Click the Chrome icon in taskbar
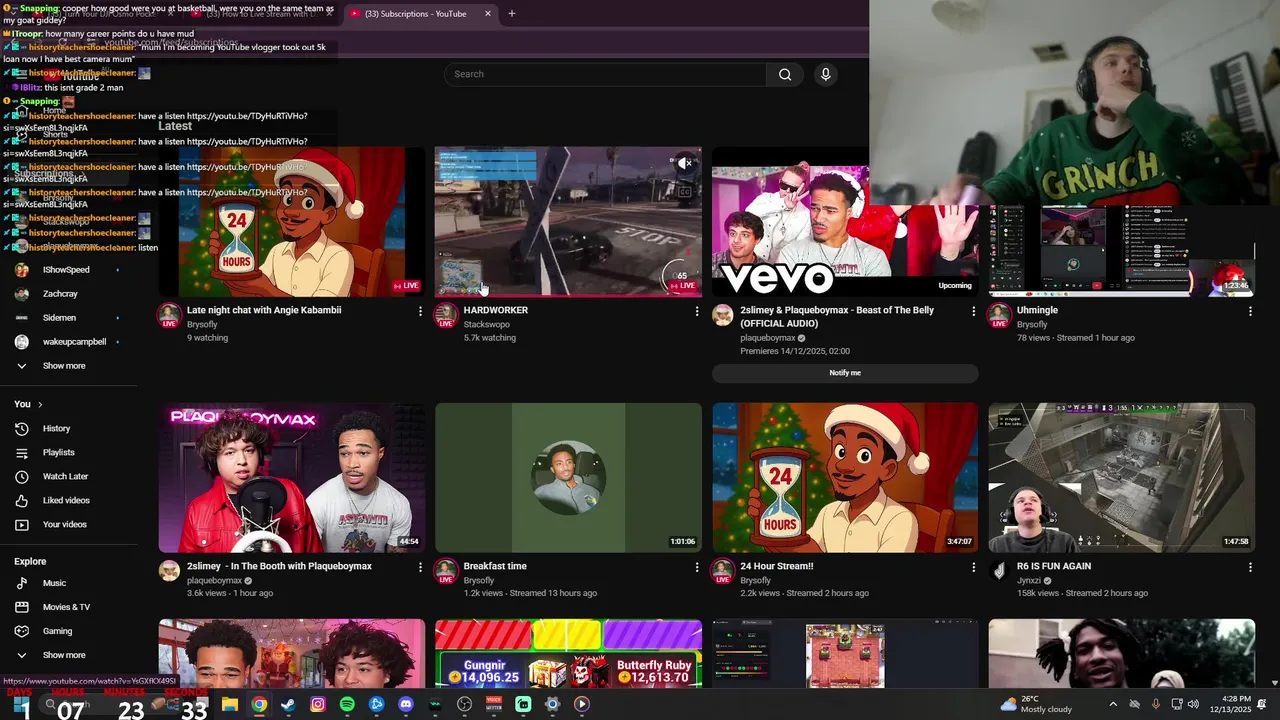The image size is (1280, 720). (259, 704)
